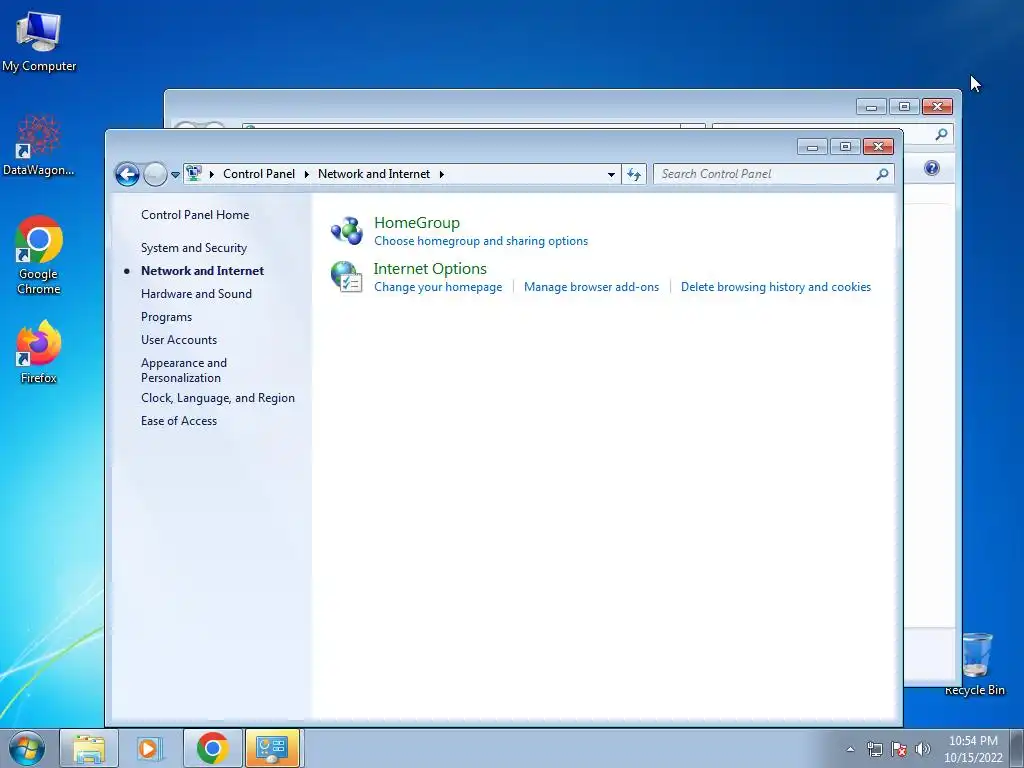Open the address bar history dropdown
The width and height of the screenshot is (1024, 768).
coord(611,174)
